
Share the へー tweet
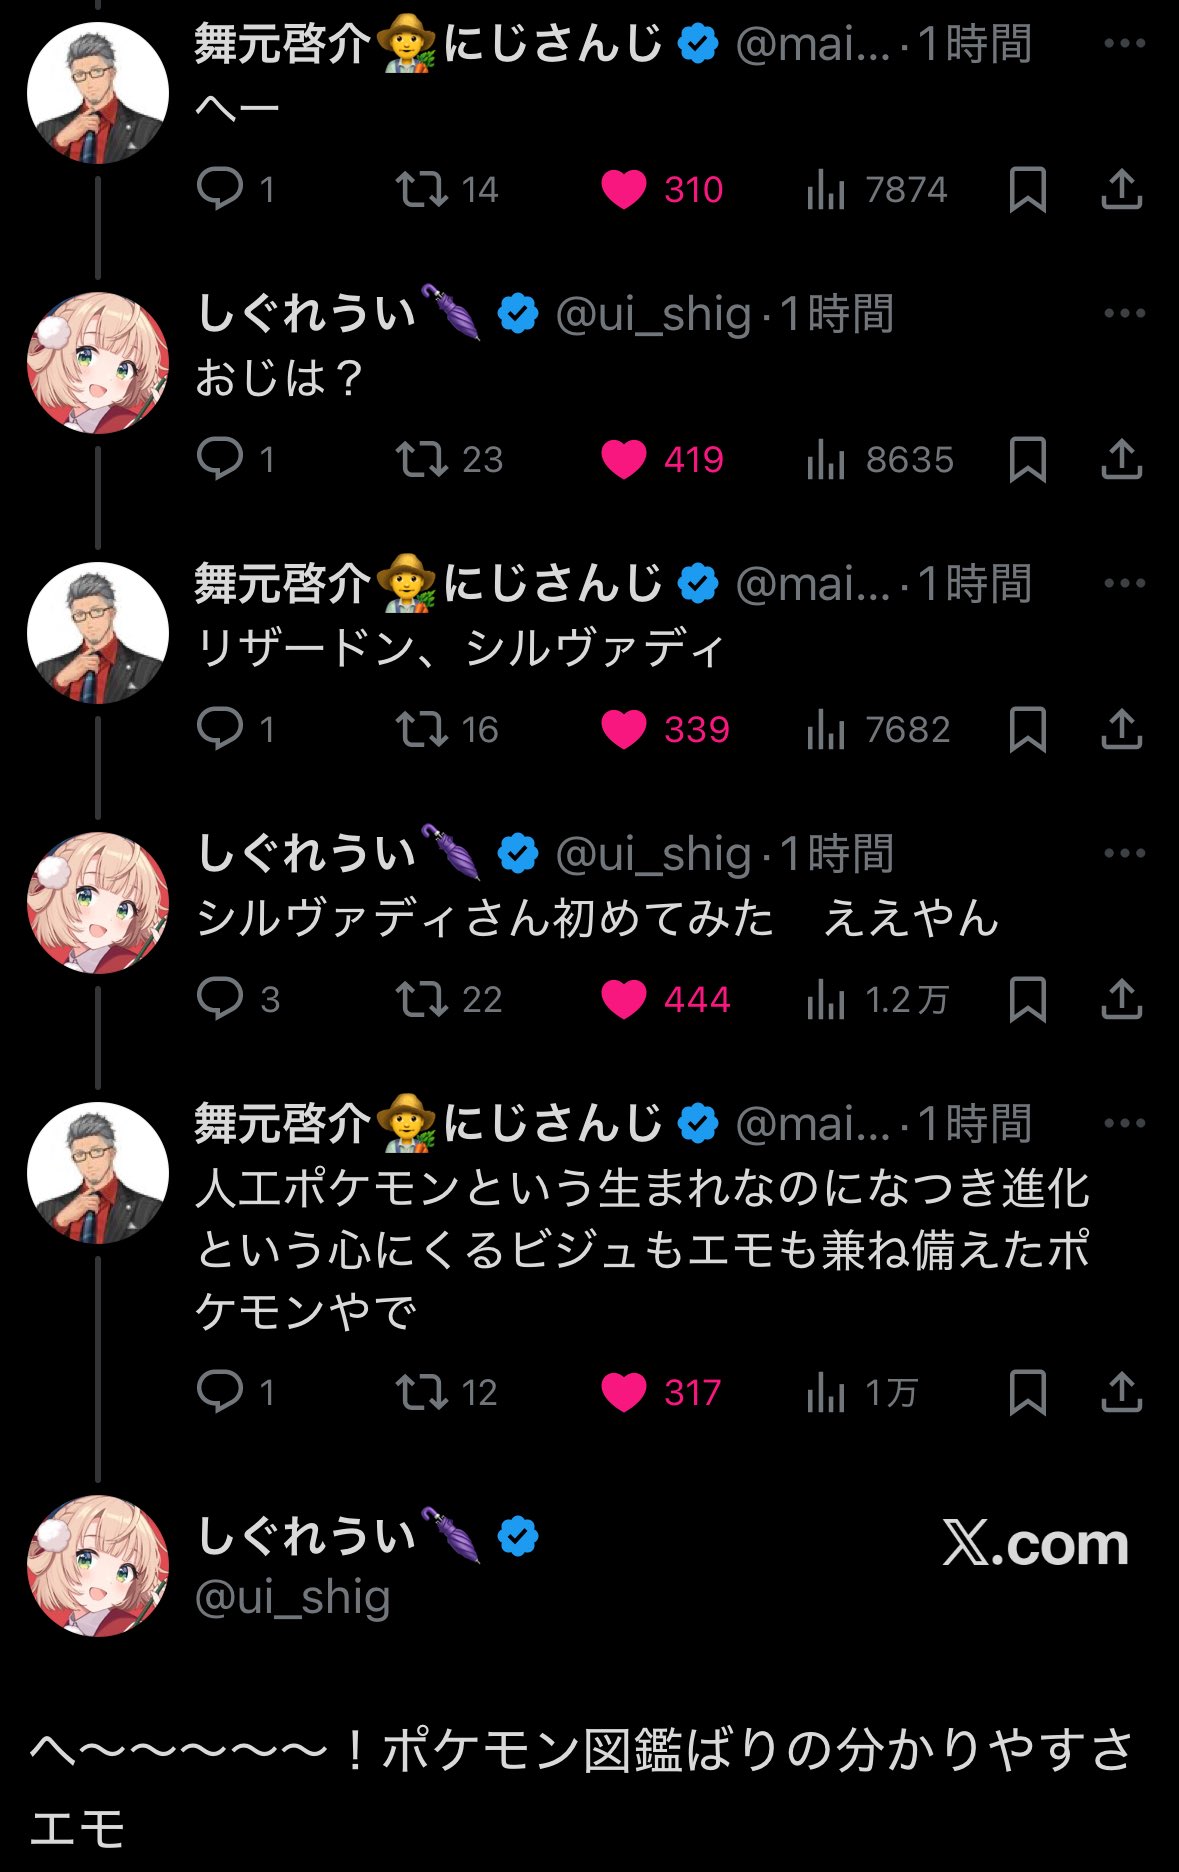[x=1121, y=189]
